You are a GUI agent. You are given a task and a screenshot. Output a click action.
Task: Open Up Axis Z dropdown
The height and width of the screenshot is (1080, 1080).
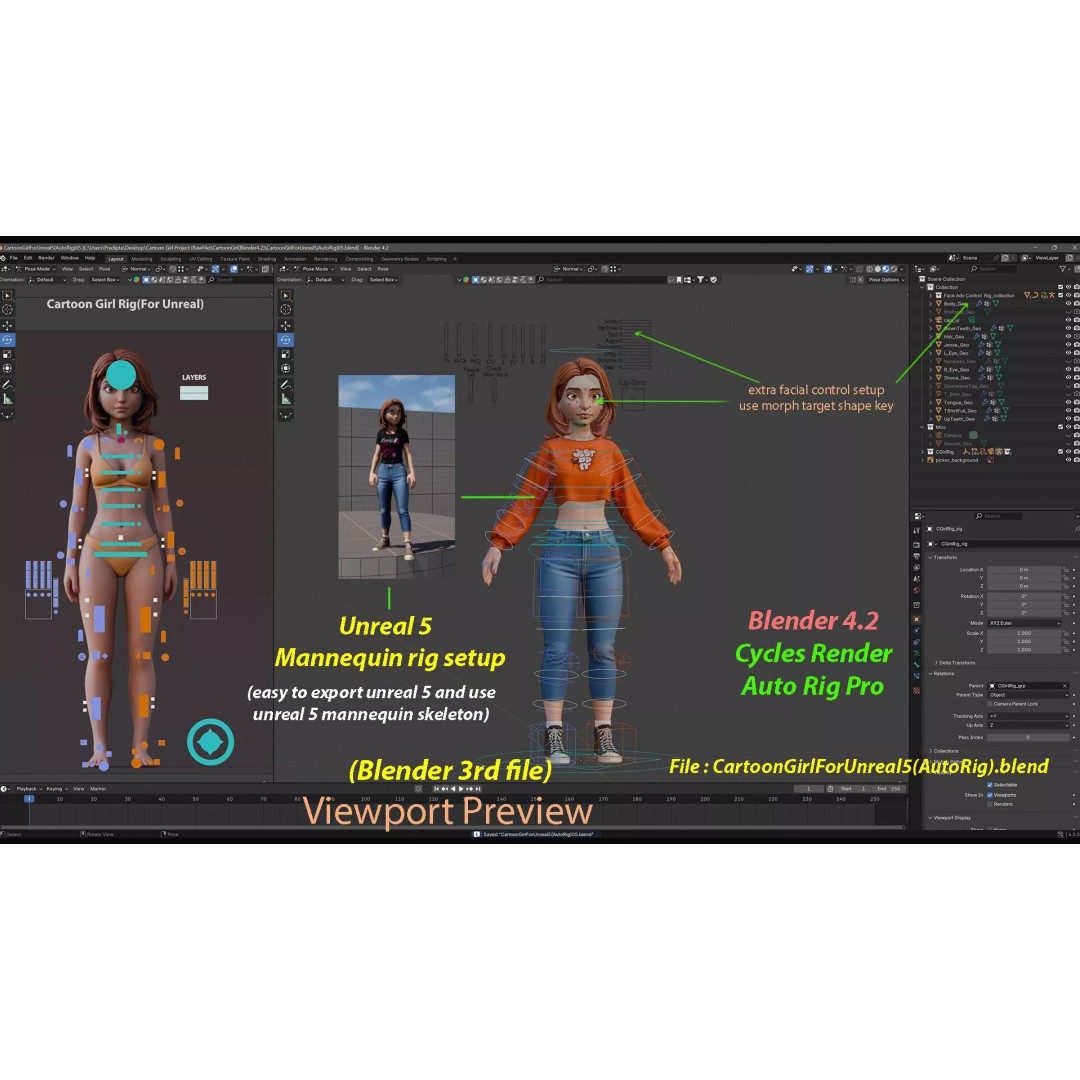(1028, 725)
